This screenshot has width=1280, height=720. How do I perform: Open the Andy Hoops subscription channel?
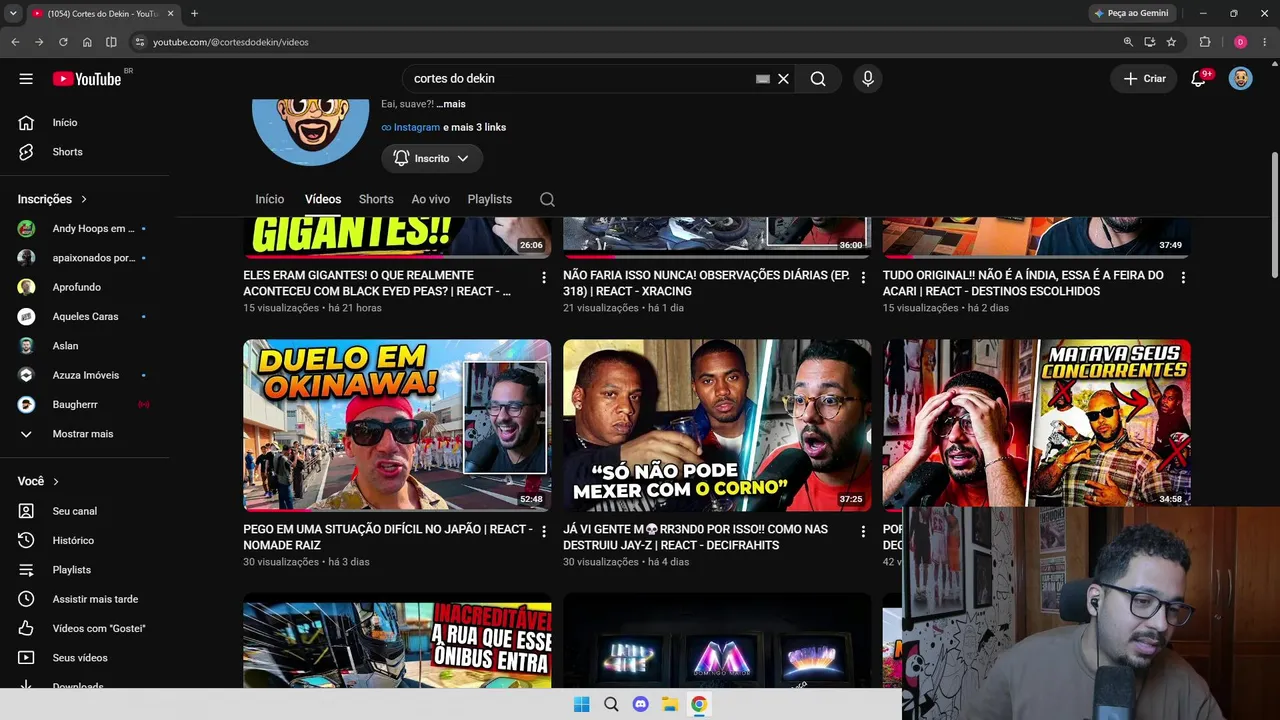[84, 228]
